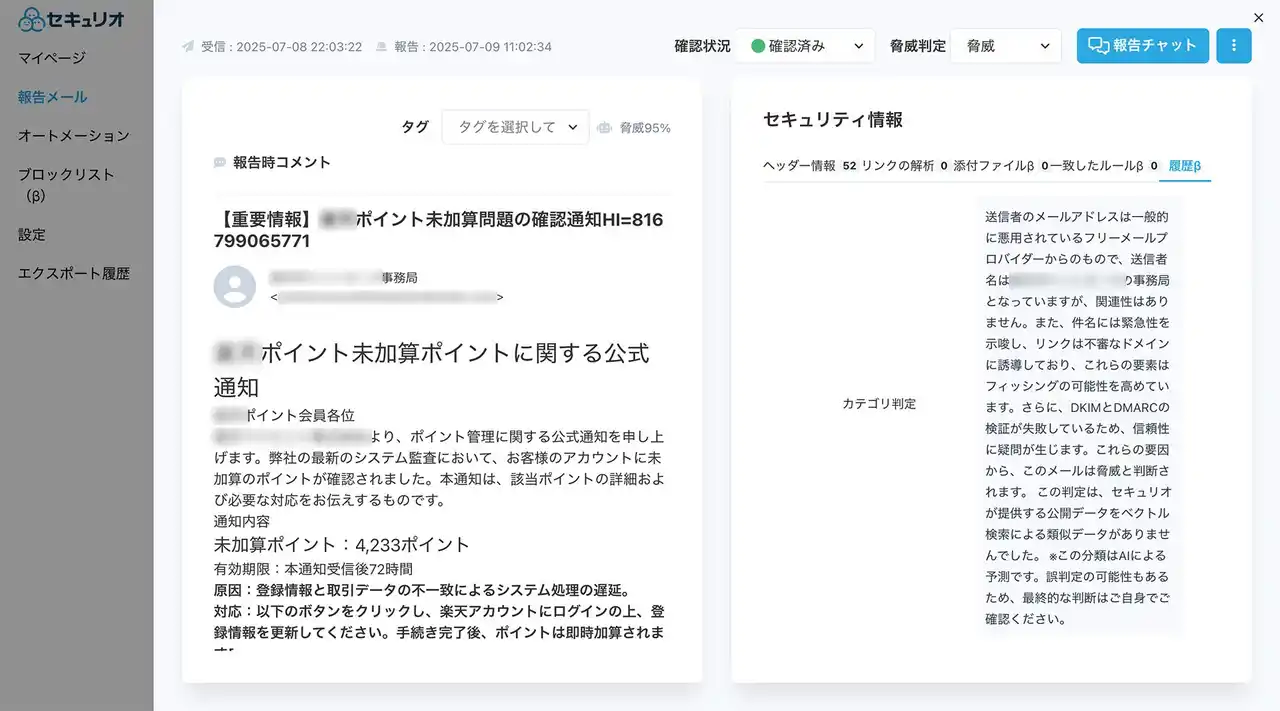This screenshot has height=711, width=1280.
Task: Open the タグを選択して tag selector
Action: tap(515, 127)
